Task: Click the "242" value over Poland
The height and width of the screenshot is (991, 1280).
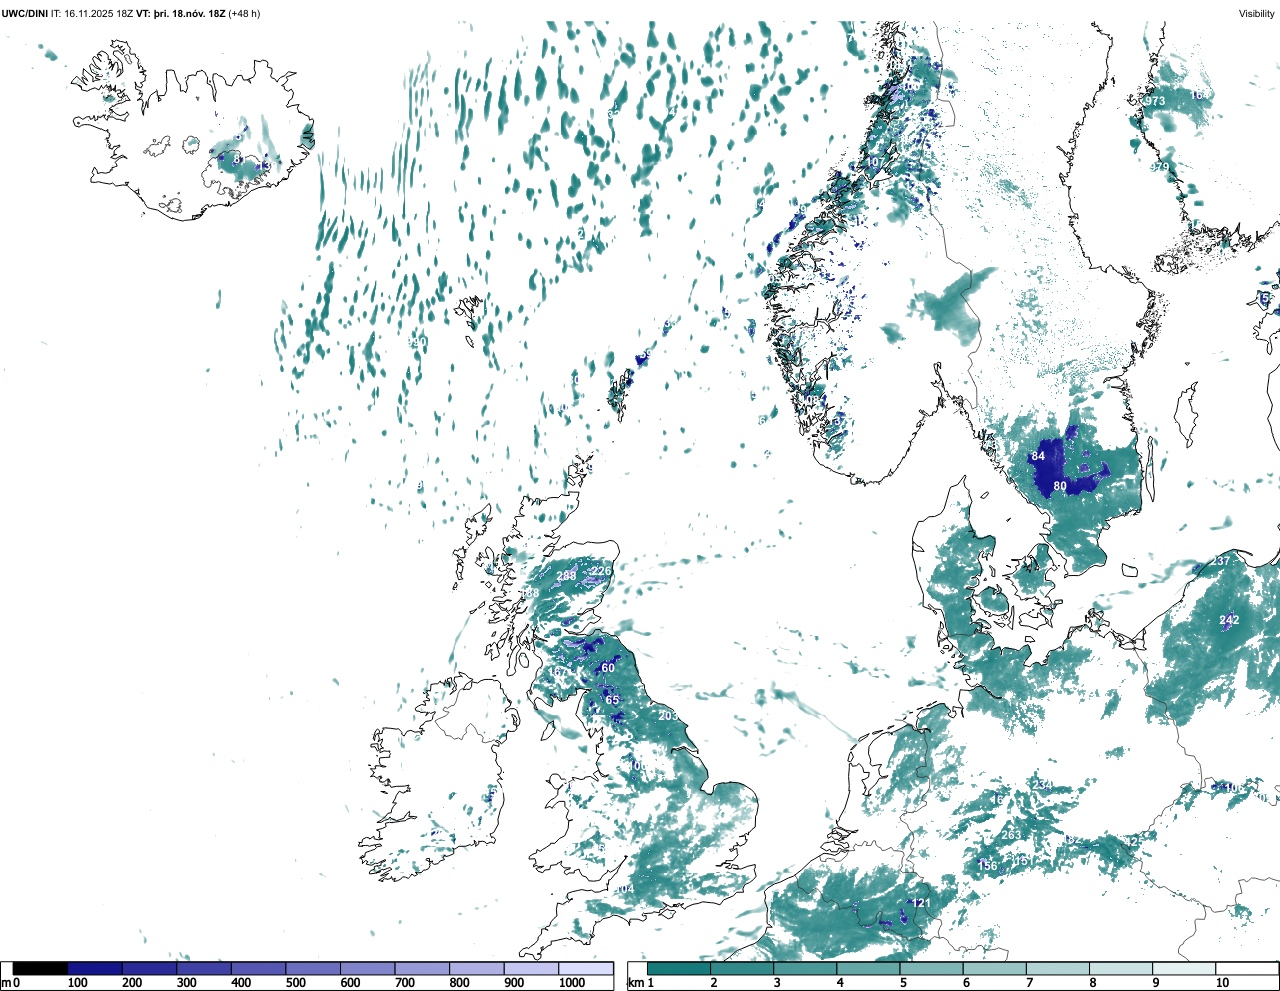Action: 1229,620
